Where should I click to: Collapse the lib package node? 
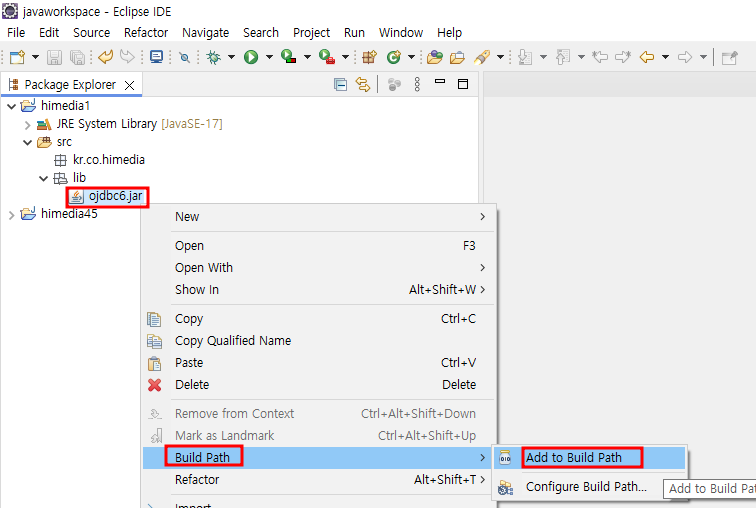click(x=43, y=179)
